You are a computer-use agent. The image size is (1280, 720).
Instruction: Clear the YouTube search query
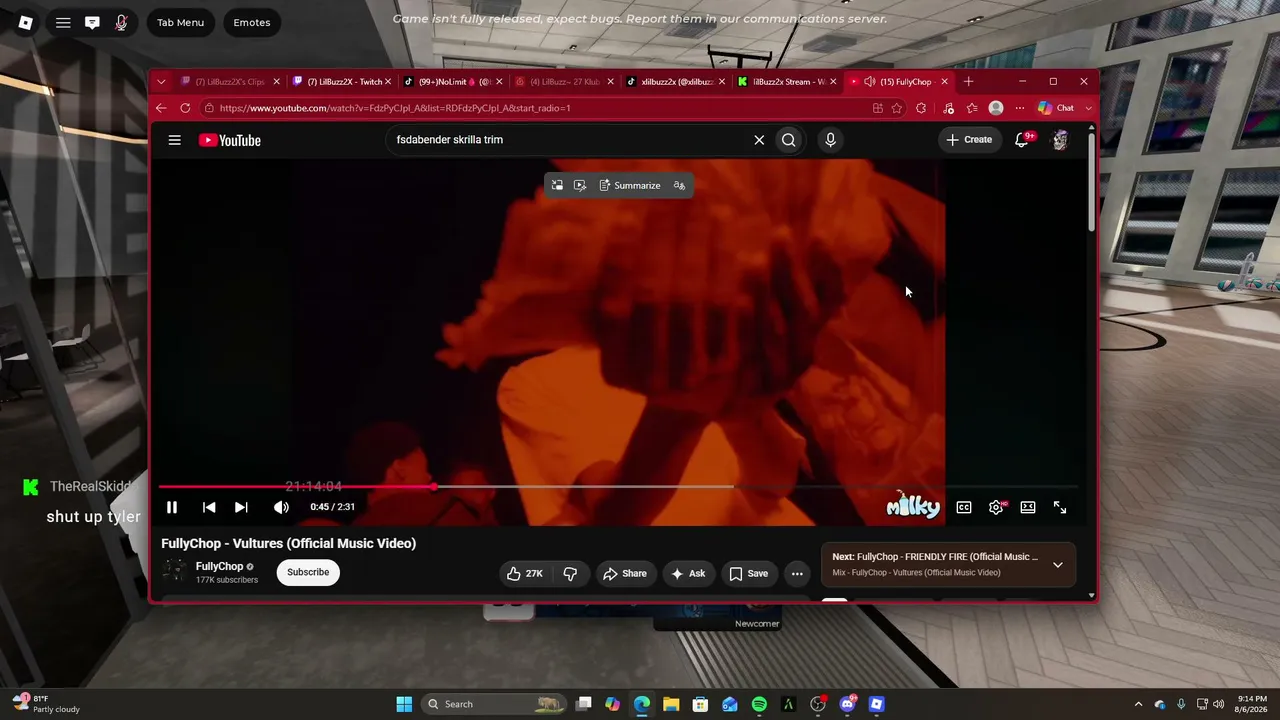[x=759, y=140]
